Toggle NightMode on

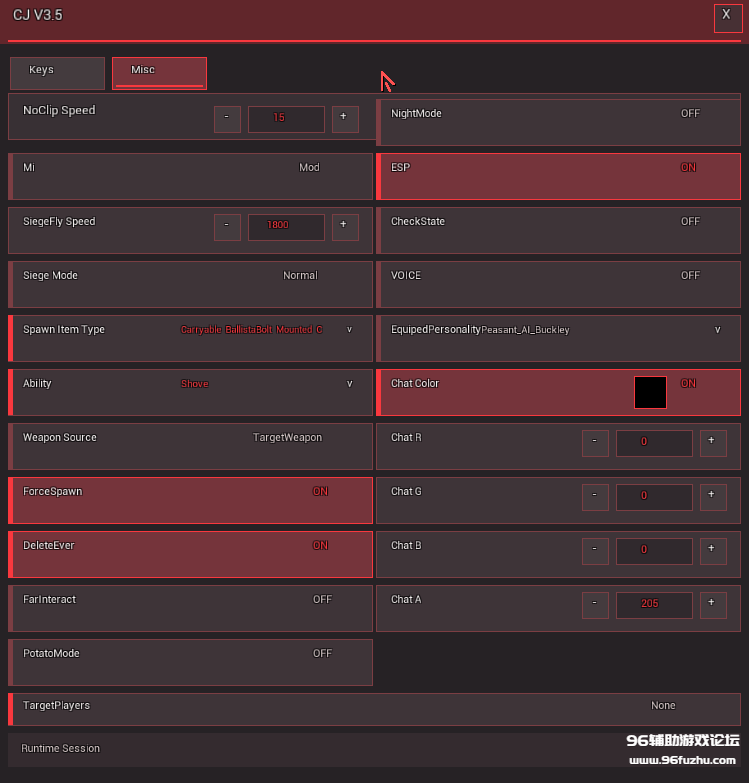point(558,122)
